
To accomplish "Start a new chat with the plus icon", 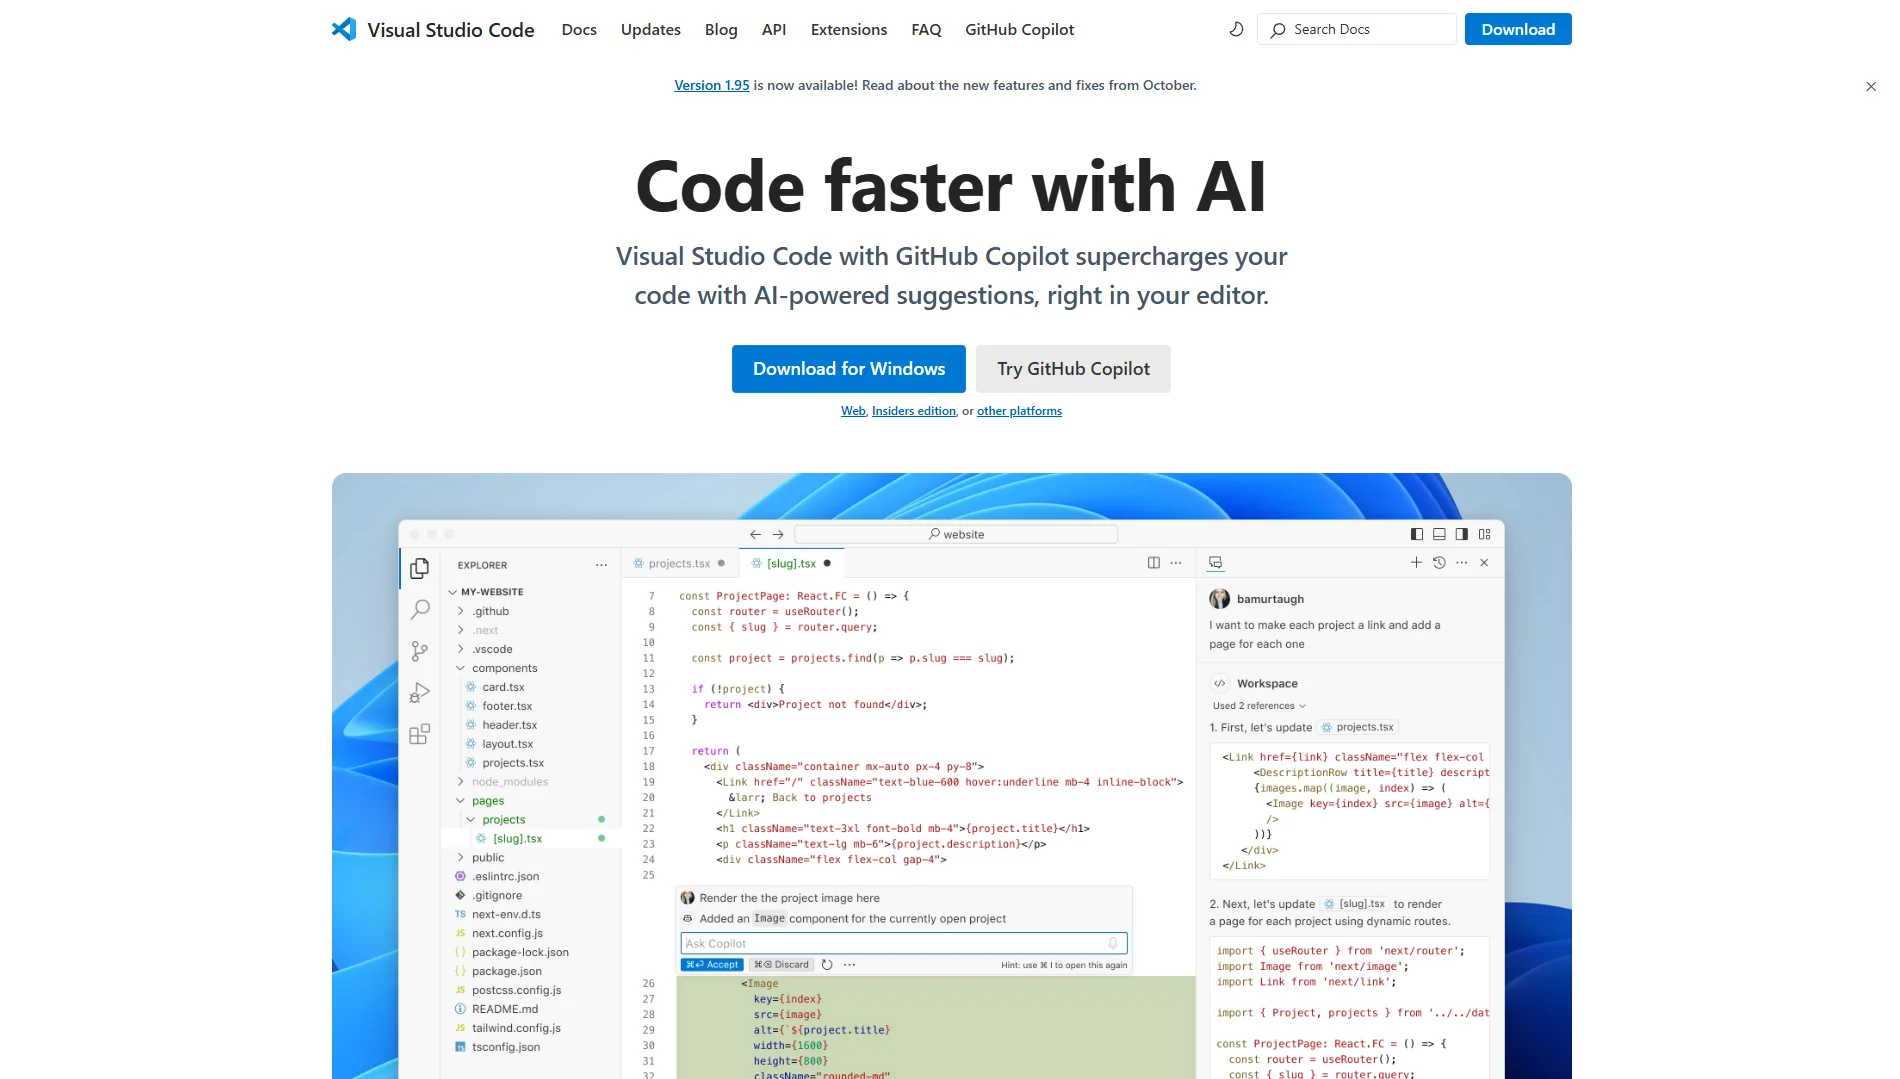I will (x=1416, y=563).
